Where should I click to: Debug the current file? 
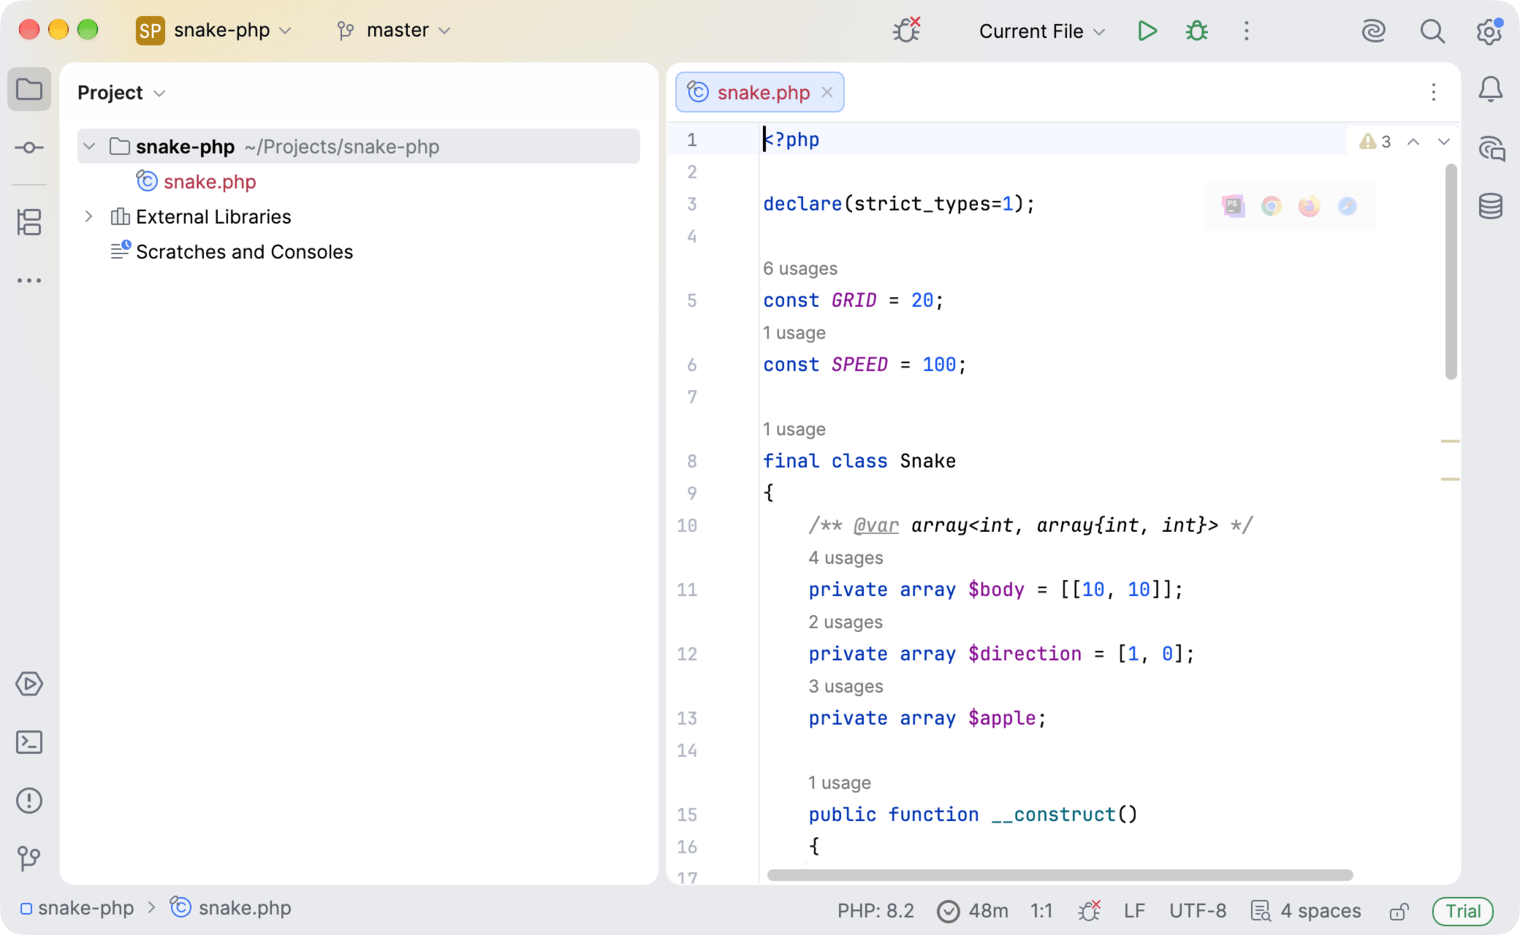point(1197,31)
